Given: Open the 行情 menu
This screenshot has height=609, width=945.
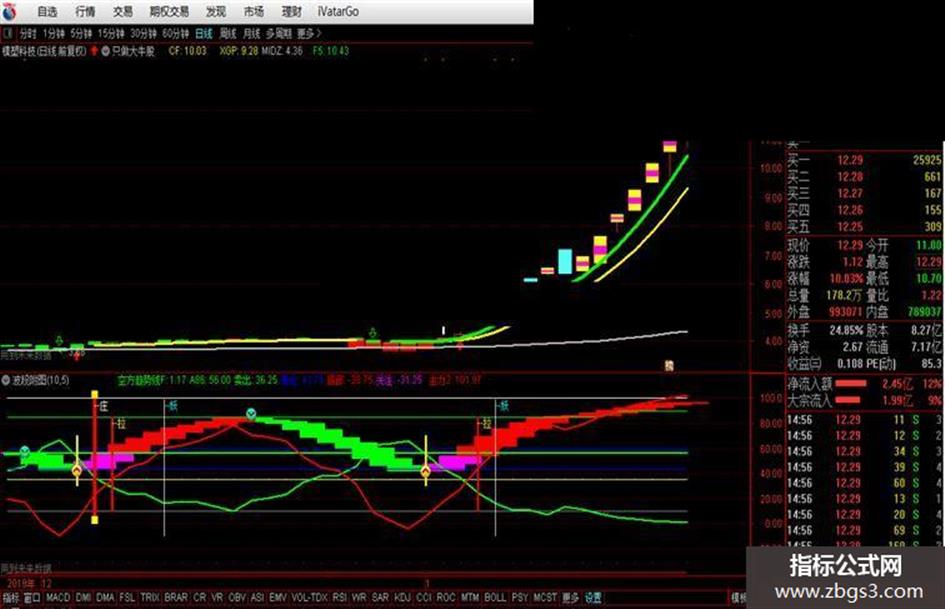Looking at the screenshot, I should pyautogui.click(x=85, y=11).
